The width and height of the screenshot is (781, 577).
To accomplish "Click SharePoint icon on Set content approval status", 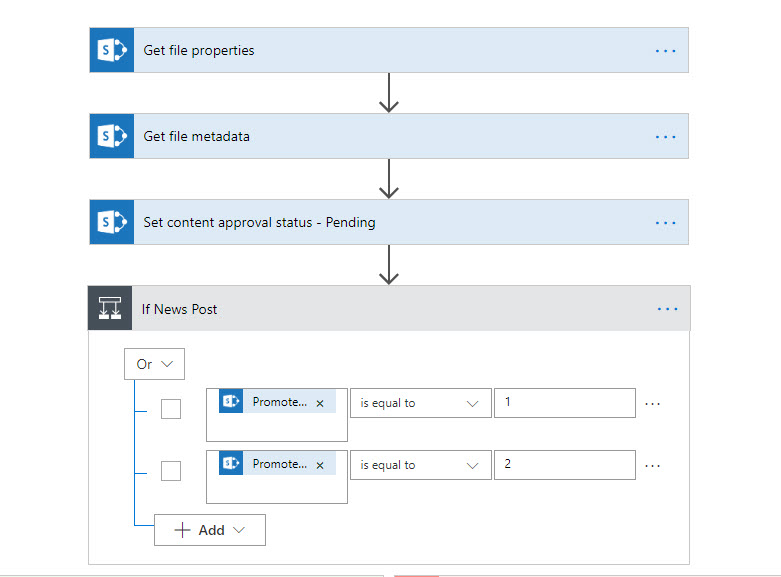I will 111,222.
